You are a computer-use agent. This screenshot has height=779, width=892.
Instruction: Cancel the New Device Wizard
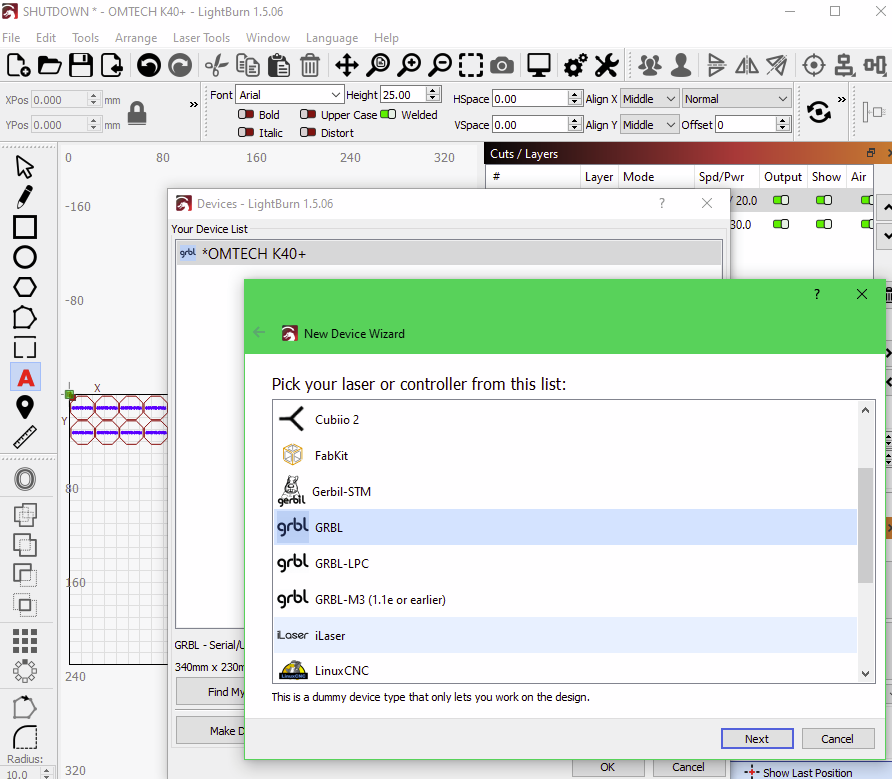pyautogui.click(x=837, y=739)
